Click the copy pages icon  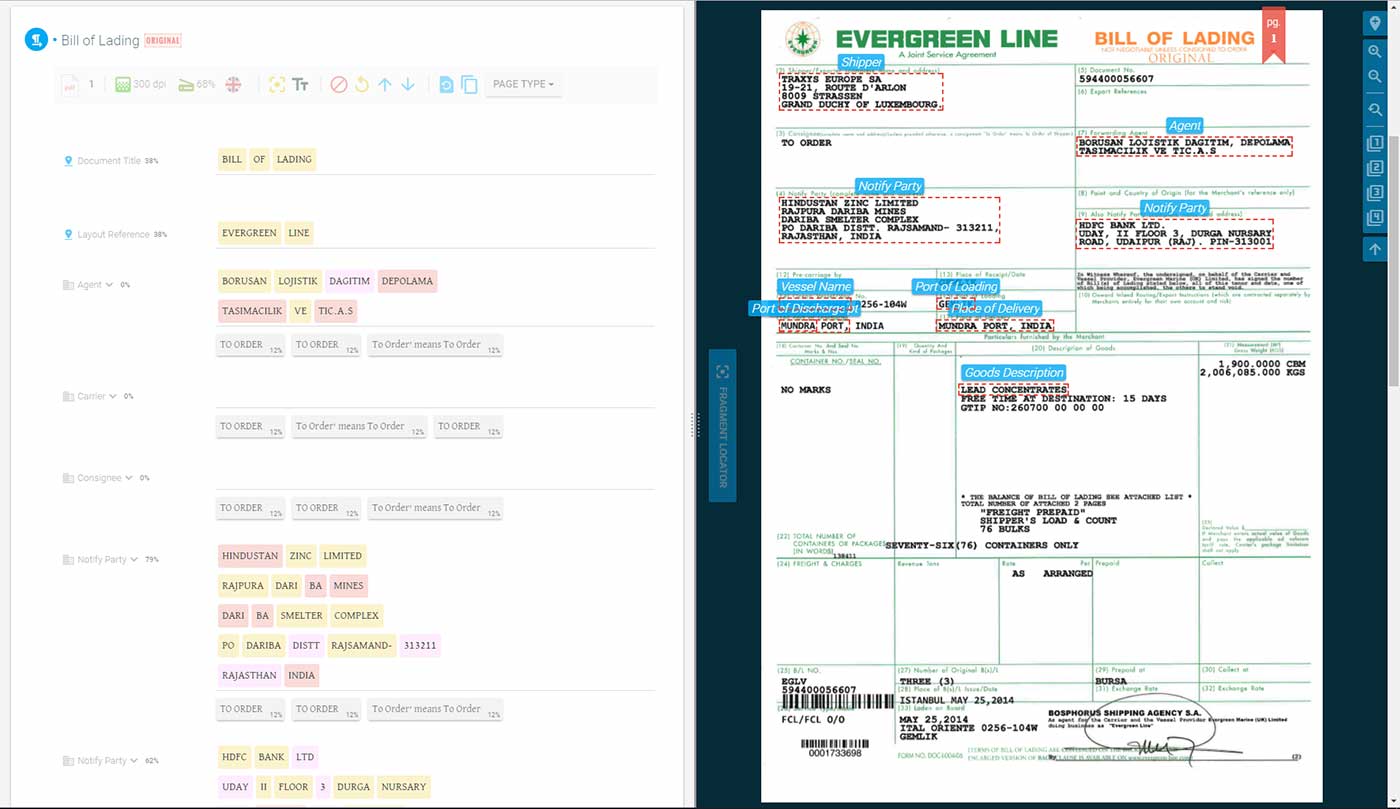469,85
